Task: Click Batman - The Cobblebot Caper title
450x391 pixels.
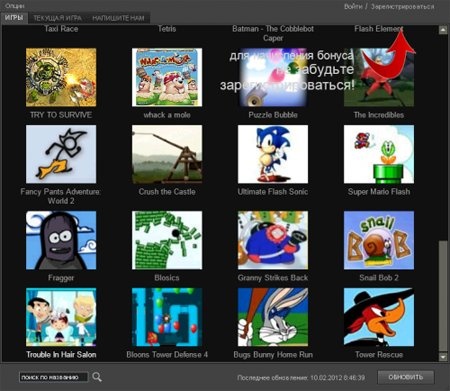Action: pyautogui.click(x=273, y=33)
